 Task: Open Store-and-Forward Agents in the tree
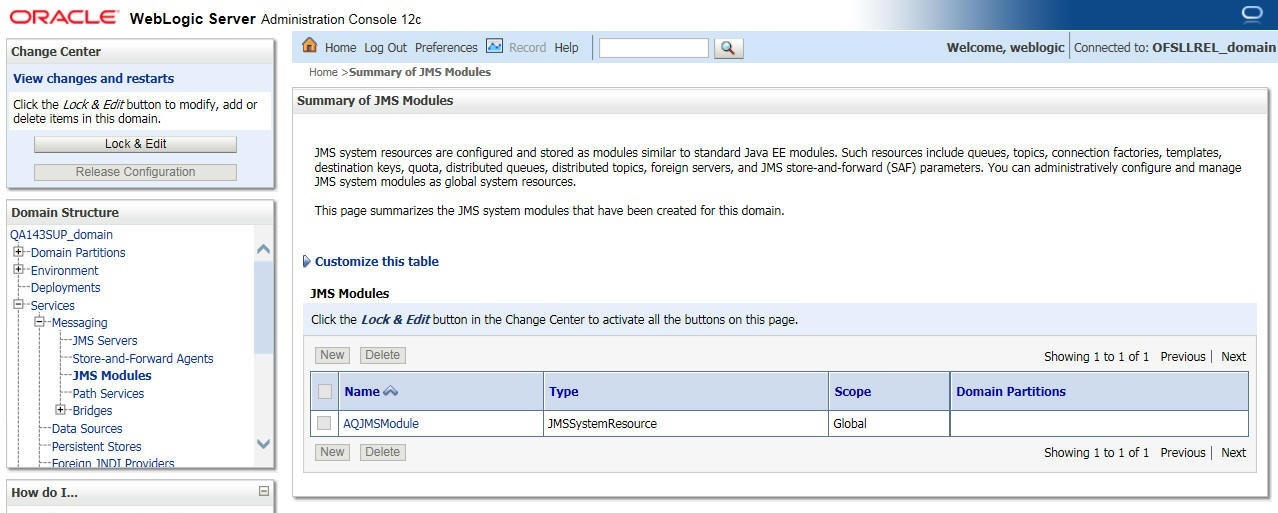[143, 358]
